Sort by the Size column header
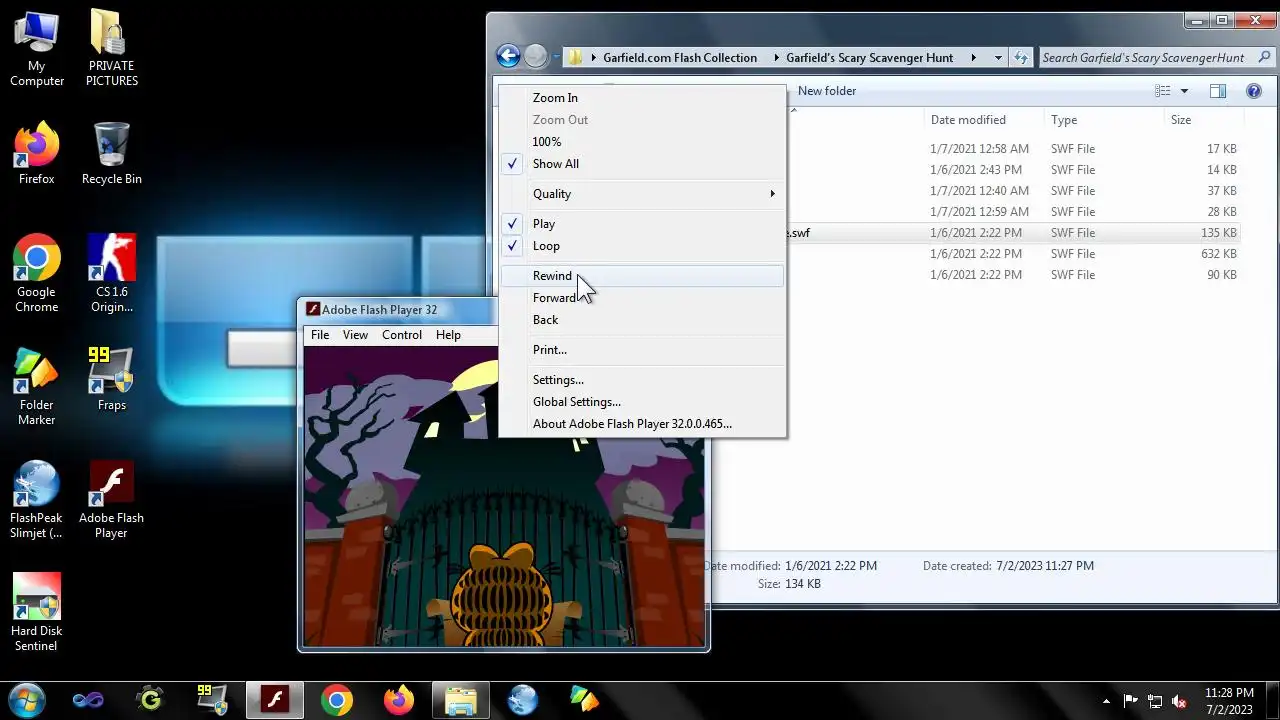Viewport: 1280px width, 720px height. click(x=1204, y=120)
